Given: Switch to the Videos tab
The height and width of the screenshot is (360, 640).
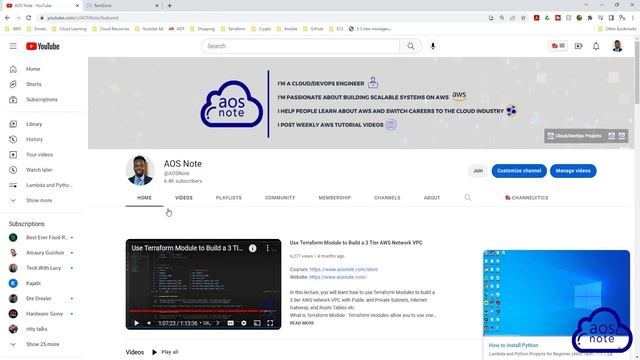Looking at the screenshot, I should tap(184, 198).
